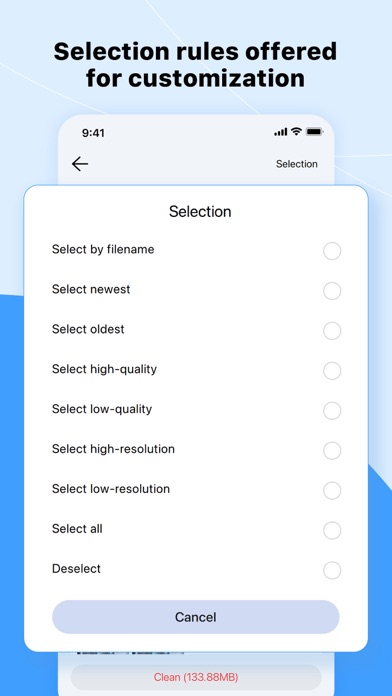Click the 'Select high-resolution' text label
This screenshot has height=696, width=392.
(x=113, y=449)
